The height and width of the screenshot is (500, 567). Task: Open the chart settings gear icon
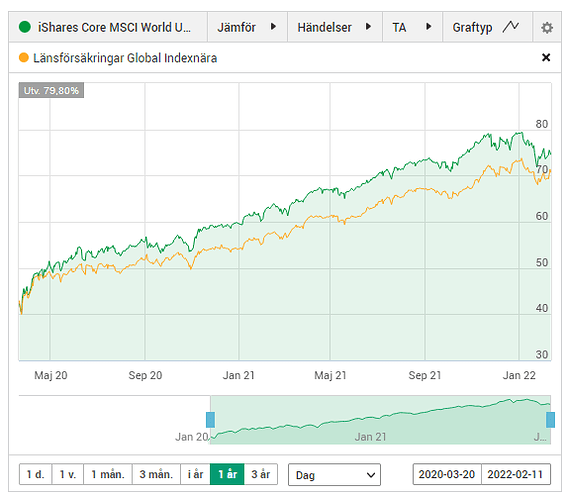(547, 27)
